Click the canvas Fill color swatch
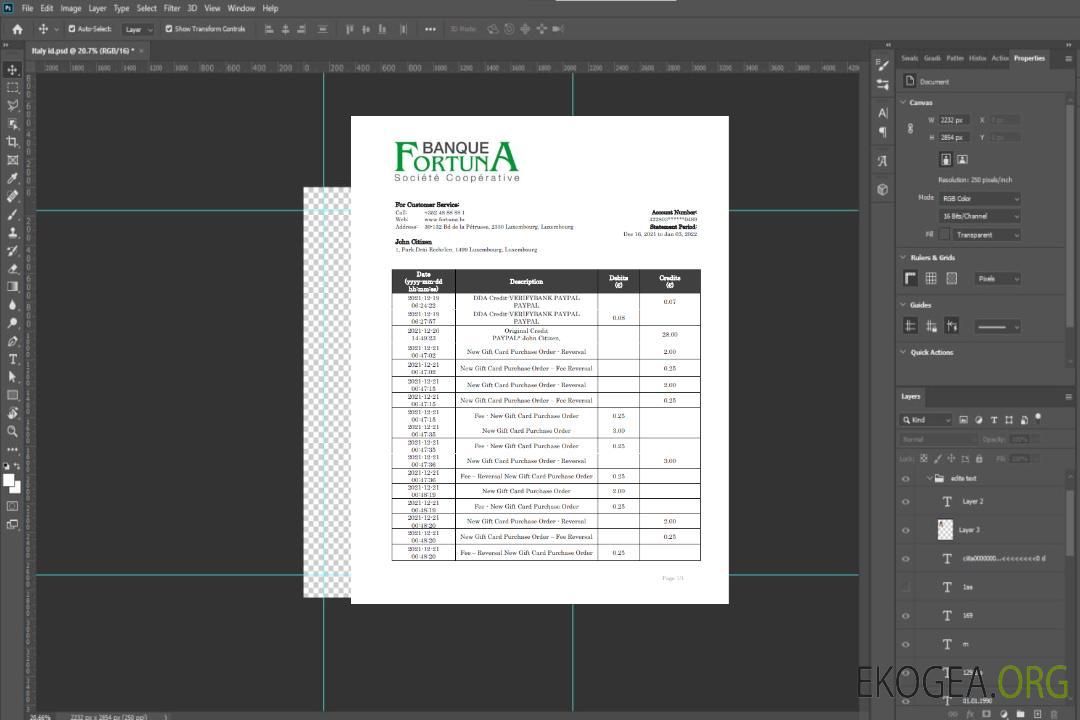The image size is (1080, 720). [944, 234]
